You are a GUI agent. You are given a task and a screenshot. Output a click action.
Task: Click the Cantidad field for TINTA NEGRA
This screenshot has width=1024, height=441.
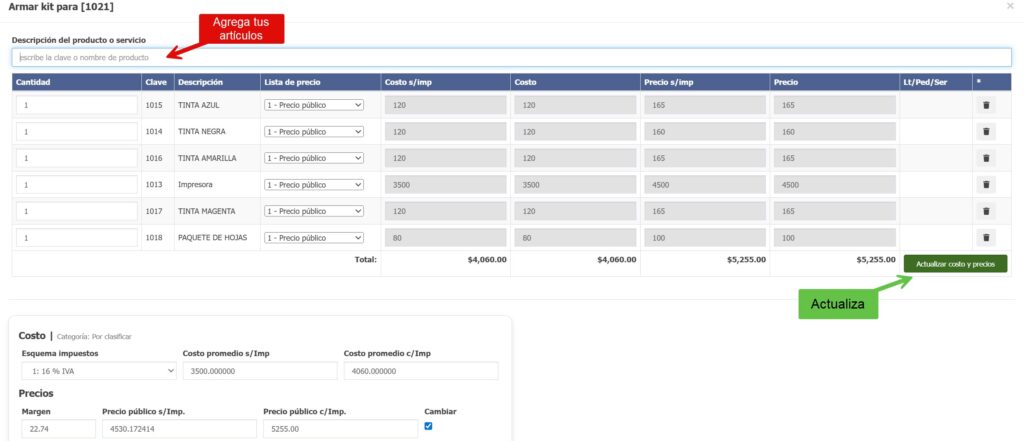77,131
